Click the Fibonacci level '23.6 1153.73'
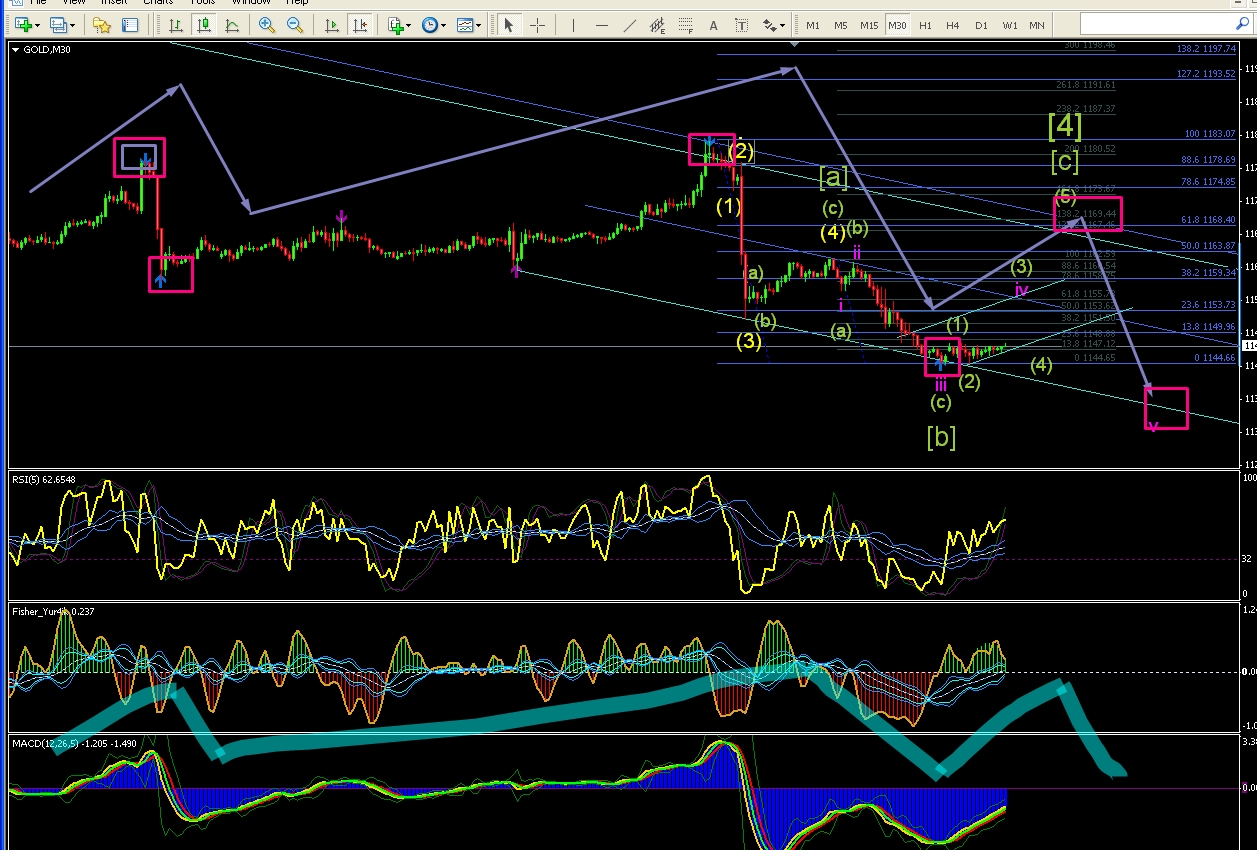Image resolution: width=1257 pixels, height=850 pixels. coord(1208,305)
